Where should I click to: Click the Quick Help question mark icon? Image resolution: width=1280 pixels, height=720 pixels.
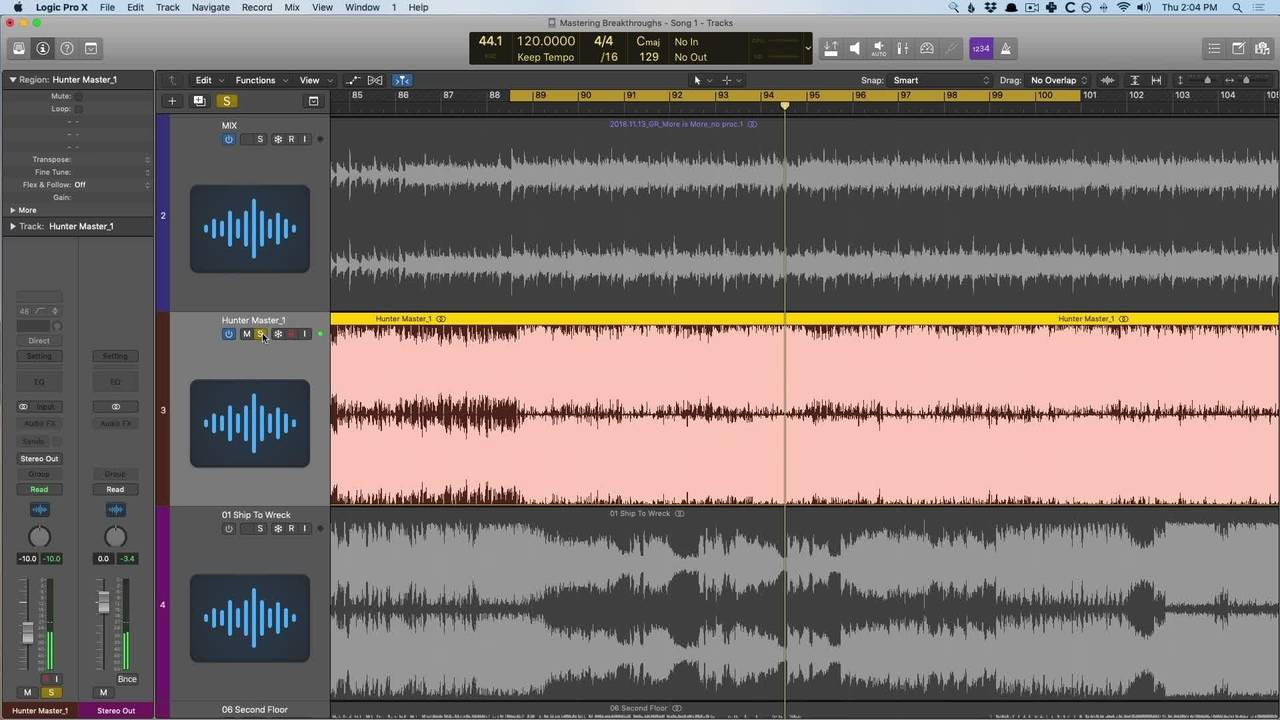coord(67,48)
